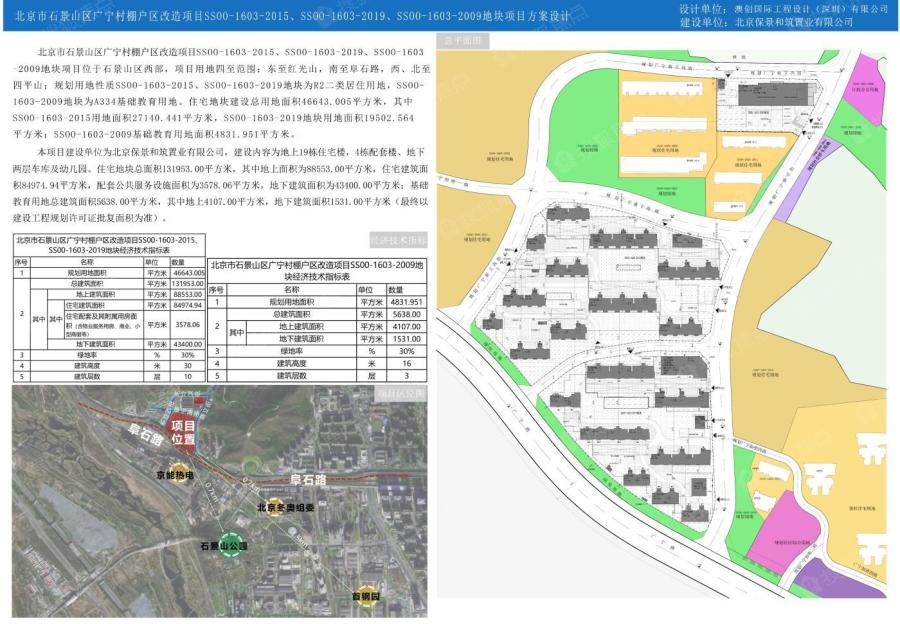Image resolution: width=900 pixels, height=624 pixels.
Task: Click the magenta land parcel at top right
Action: pos(865,88)
